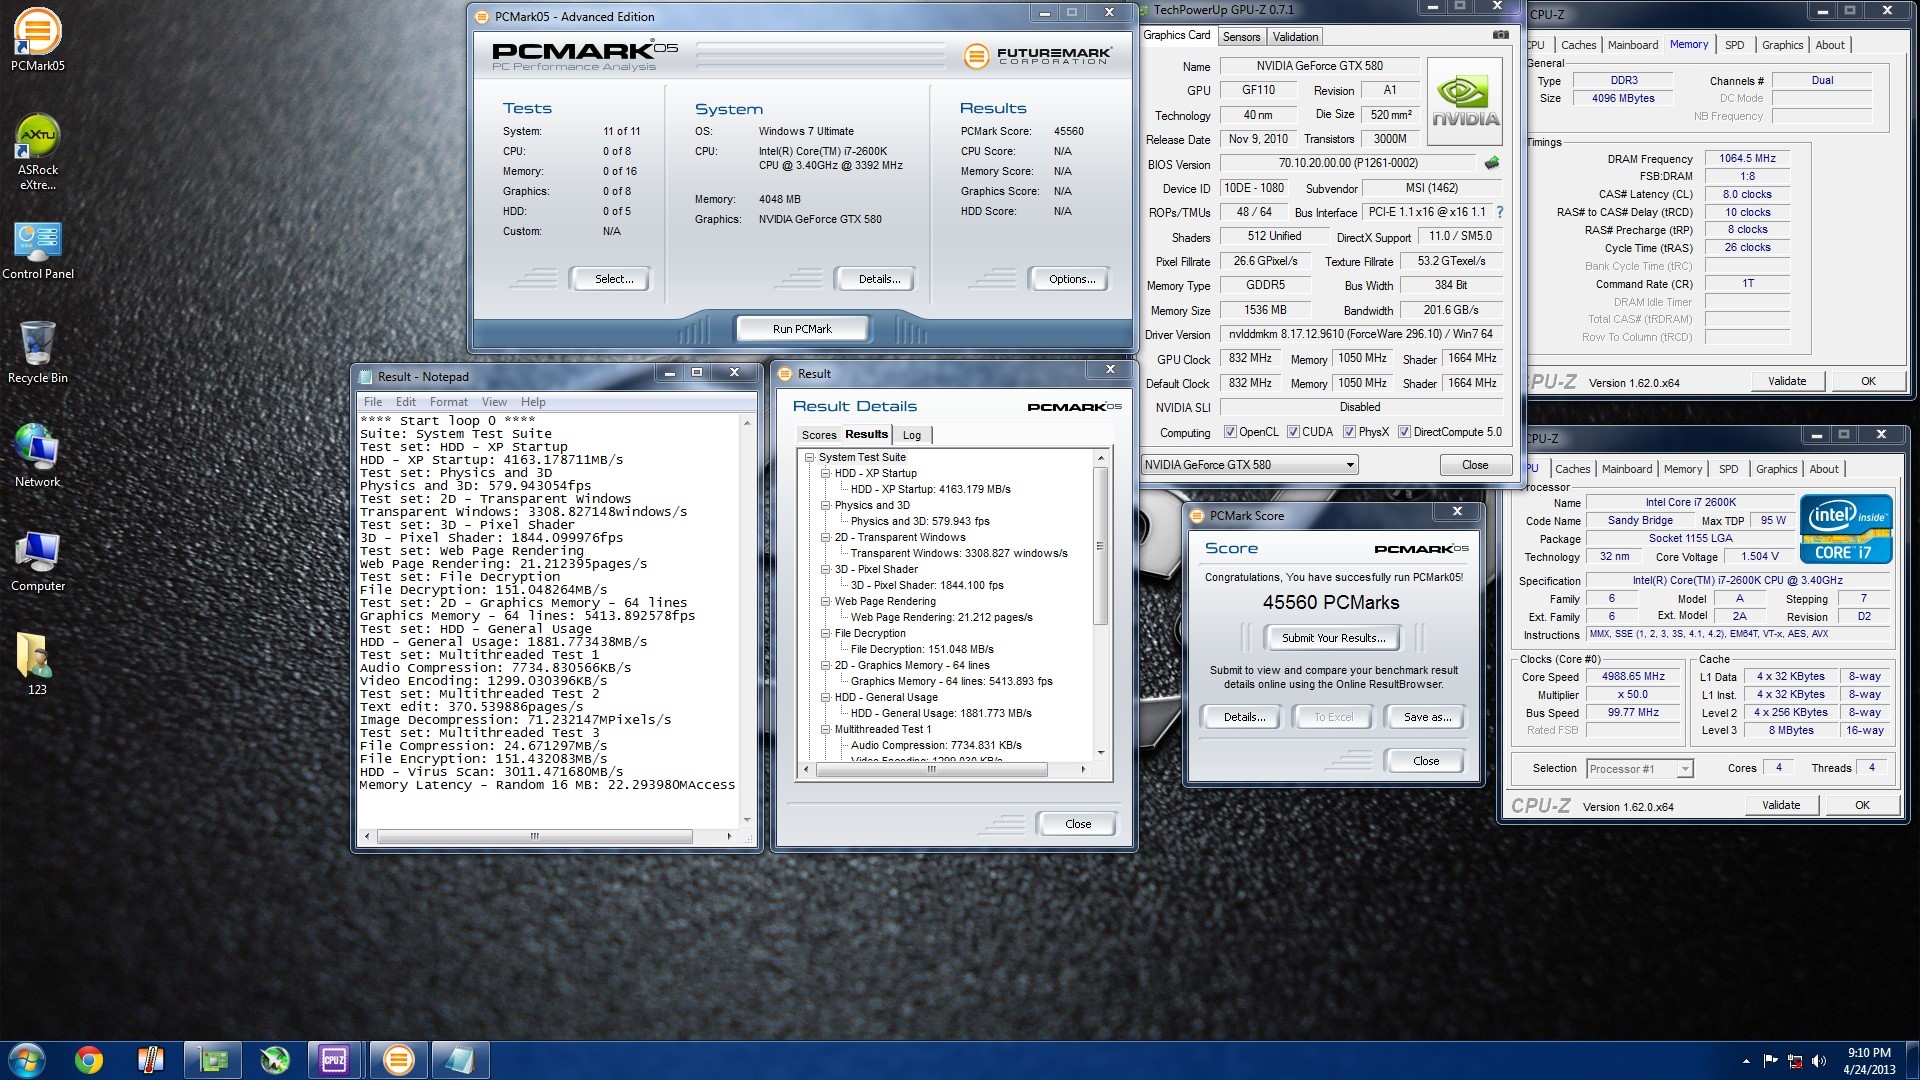Viewport: 1920px width, 1080px height.
Task: Toggle the PhysX checkbox in GPU-Z
Action: coord(1349,432)
